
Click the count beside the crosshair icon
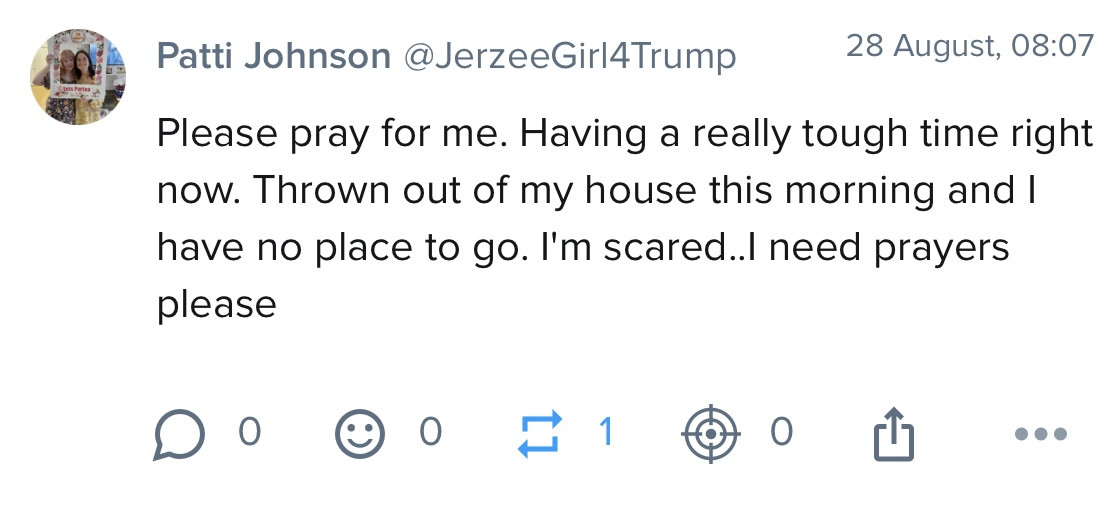click(x=781, y=432)
